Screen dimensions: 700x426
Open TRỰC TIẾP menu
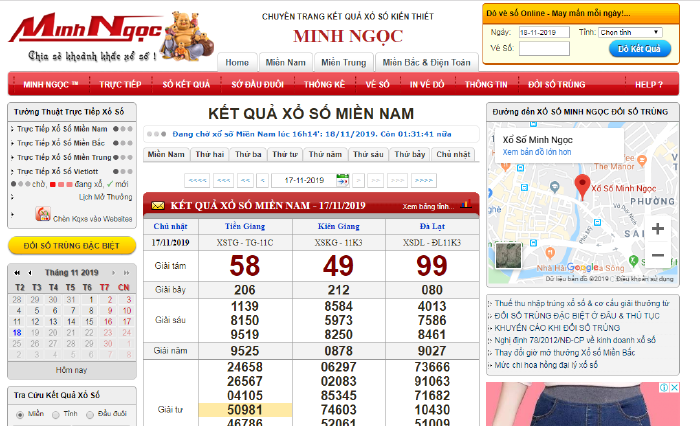click(x=120, y=84)
